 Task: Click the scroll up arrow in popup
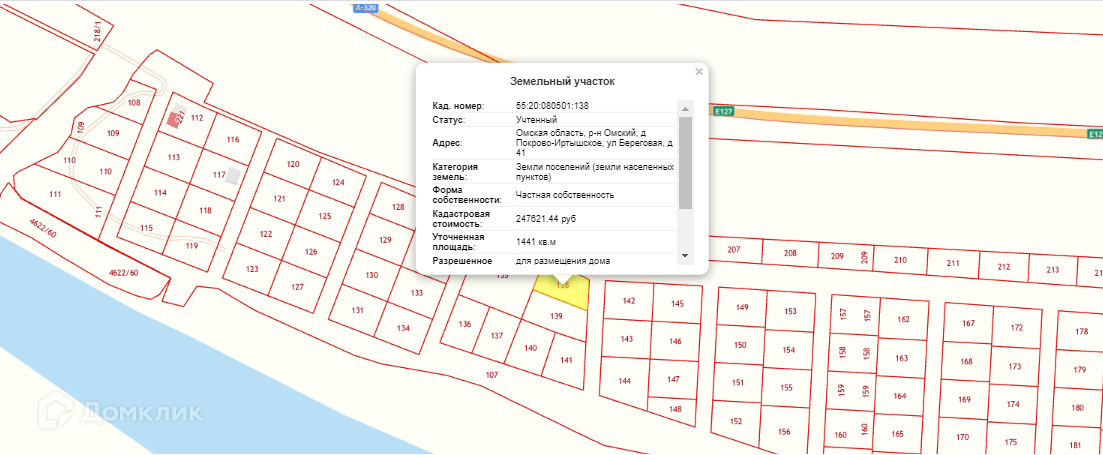coord(685,107)
